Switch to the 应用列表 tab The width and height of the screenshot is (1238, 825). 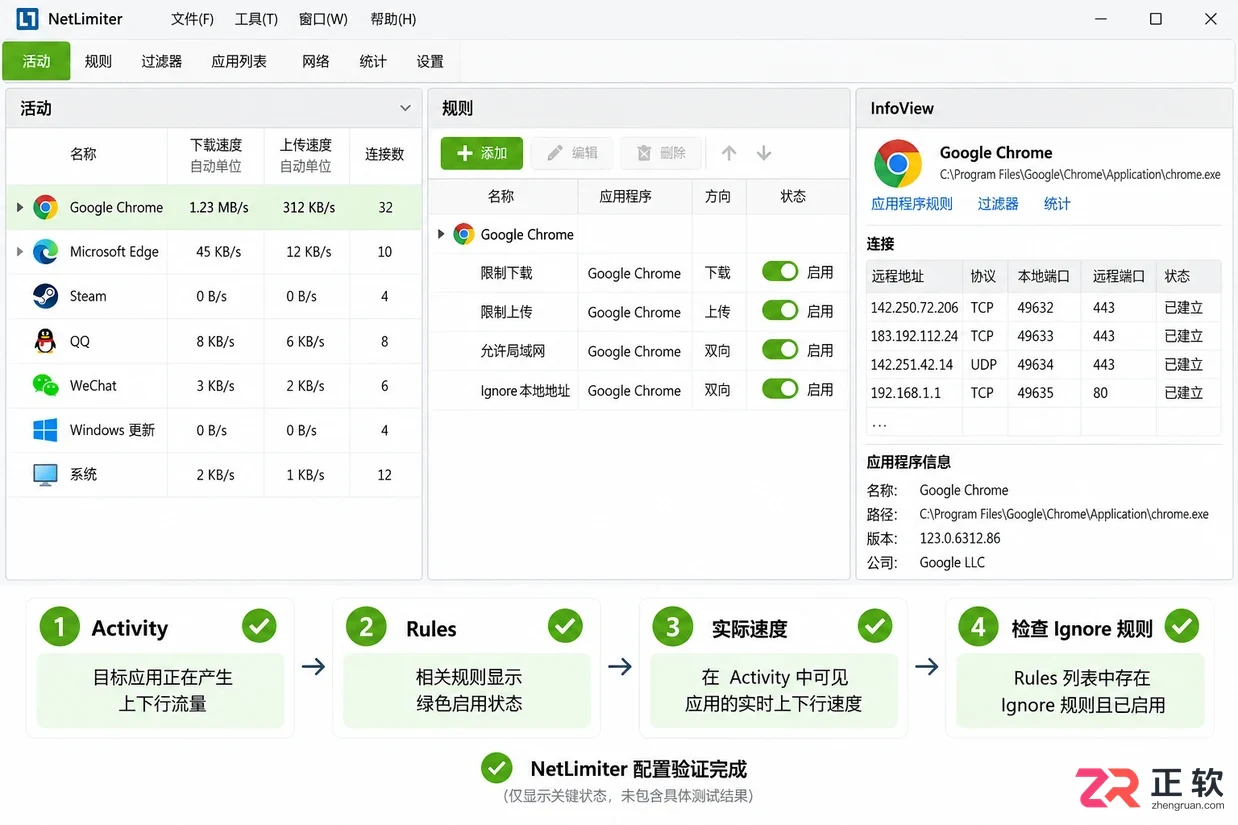pos(239,61)
